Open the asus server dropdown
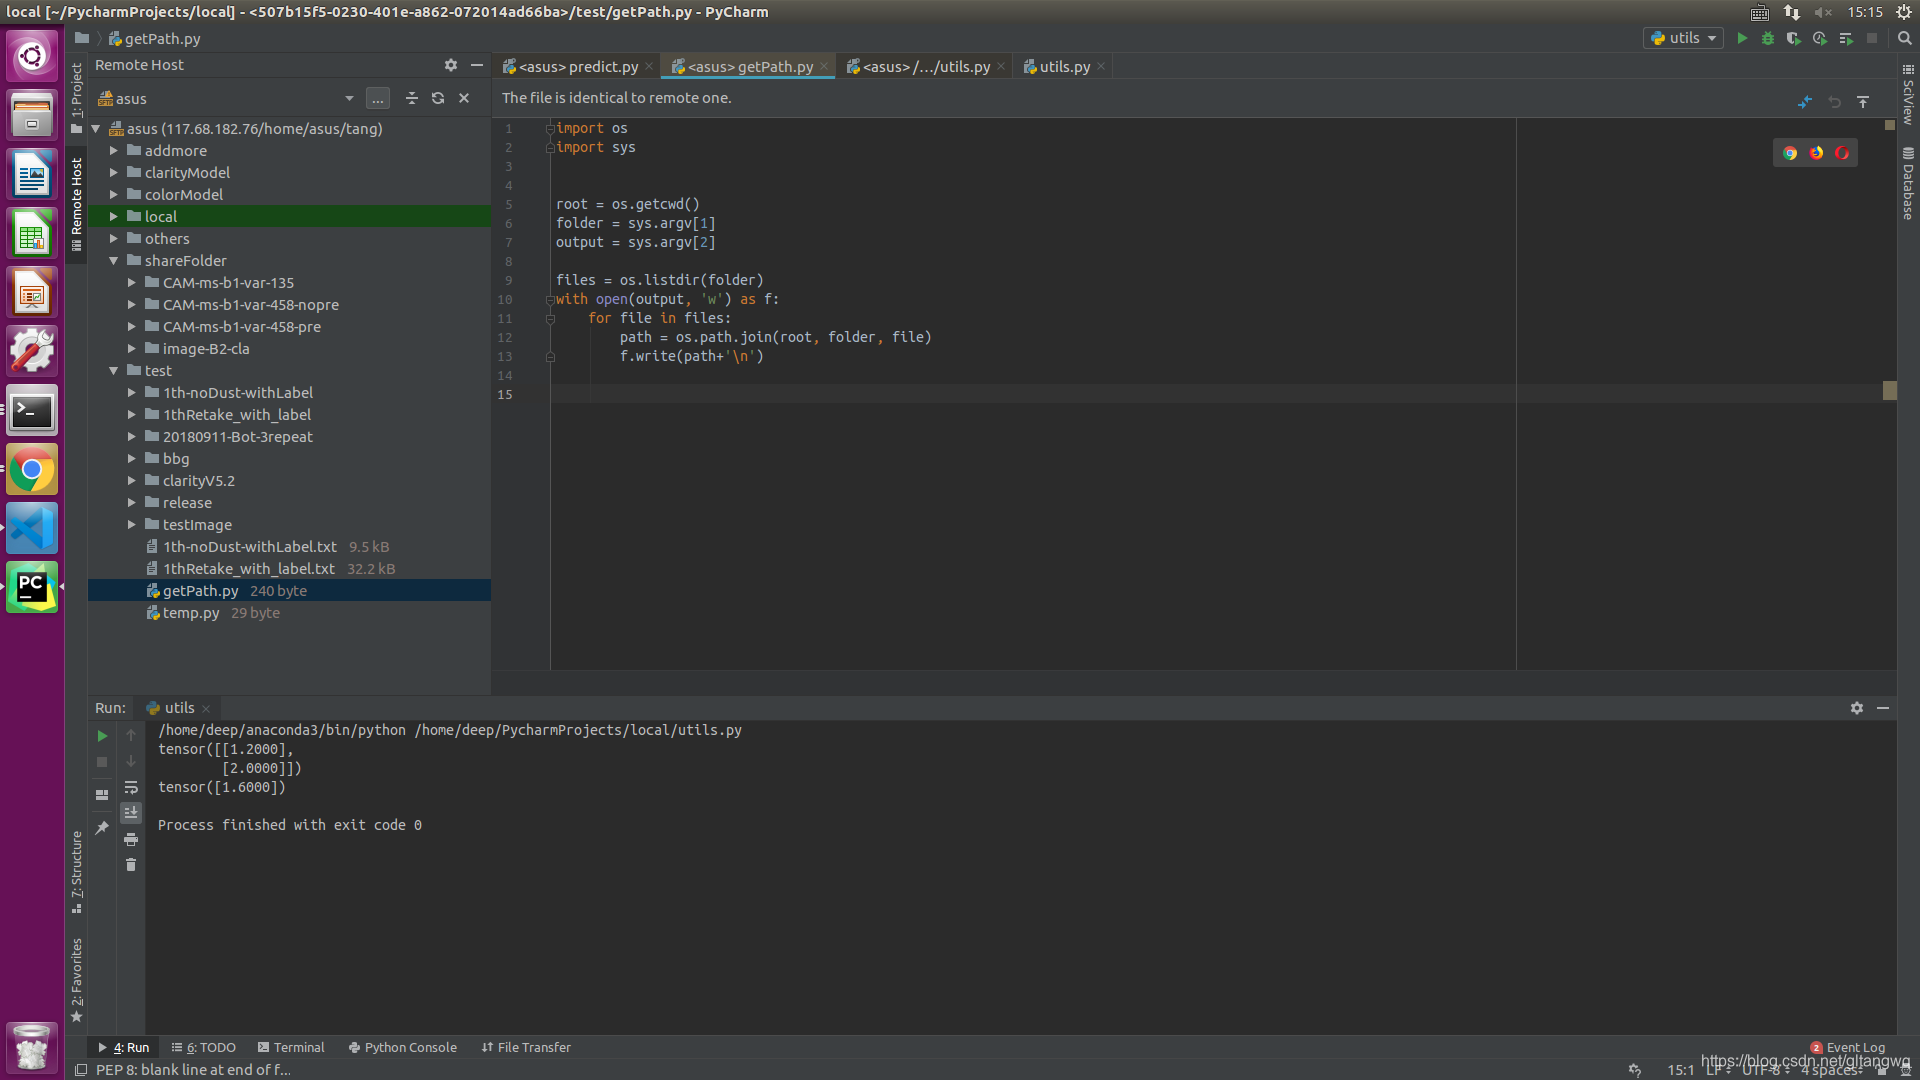The width and height of the screenshot is (1920, 1080). 349,98
